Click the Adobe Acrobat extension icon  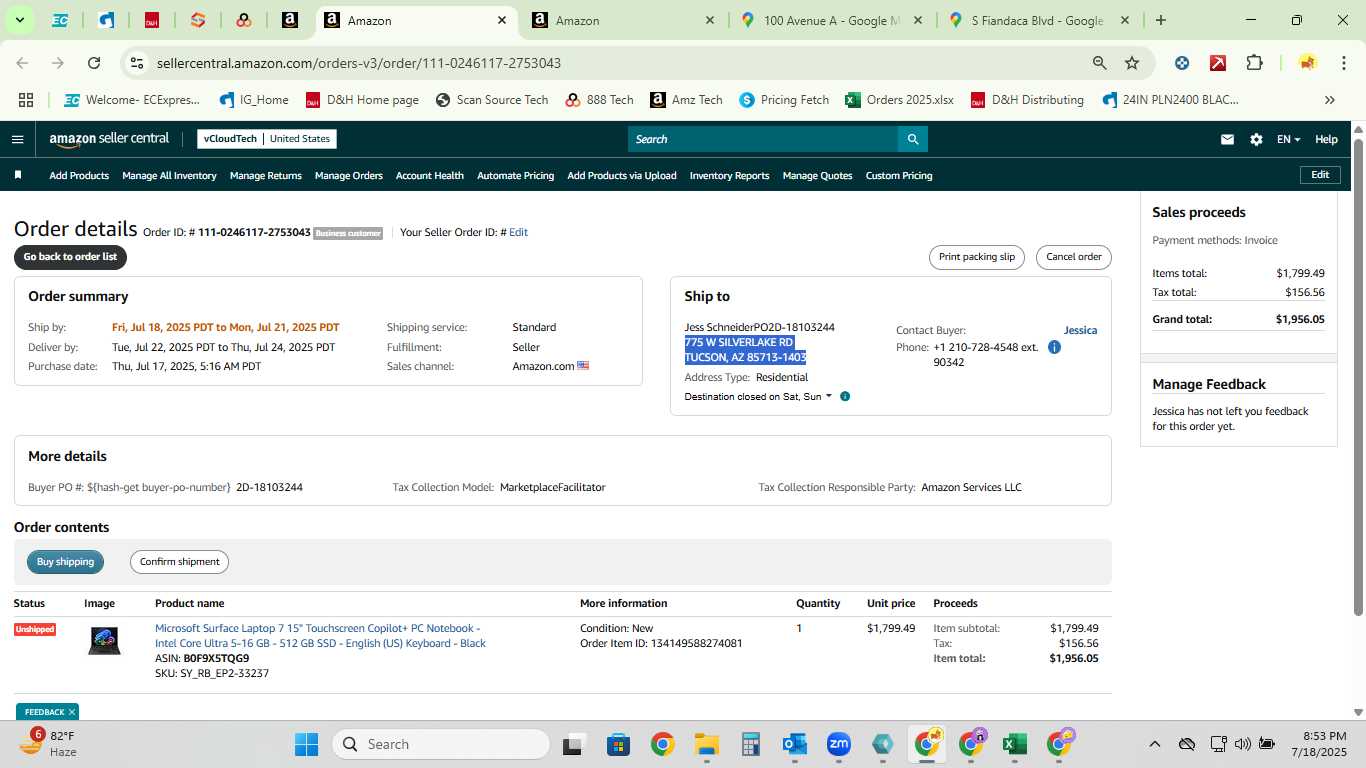[x=1218, y=63]
